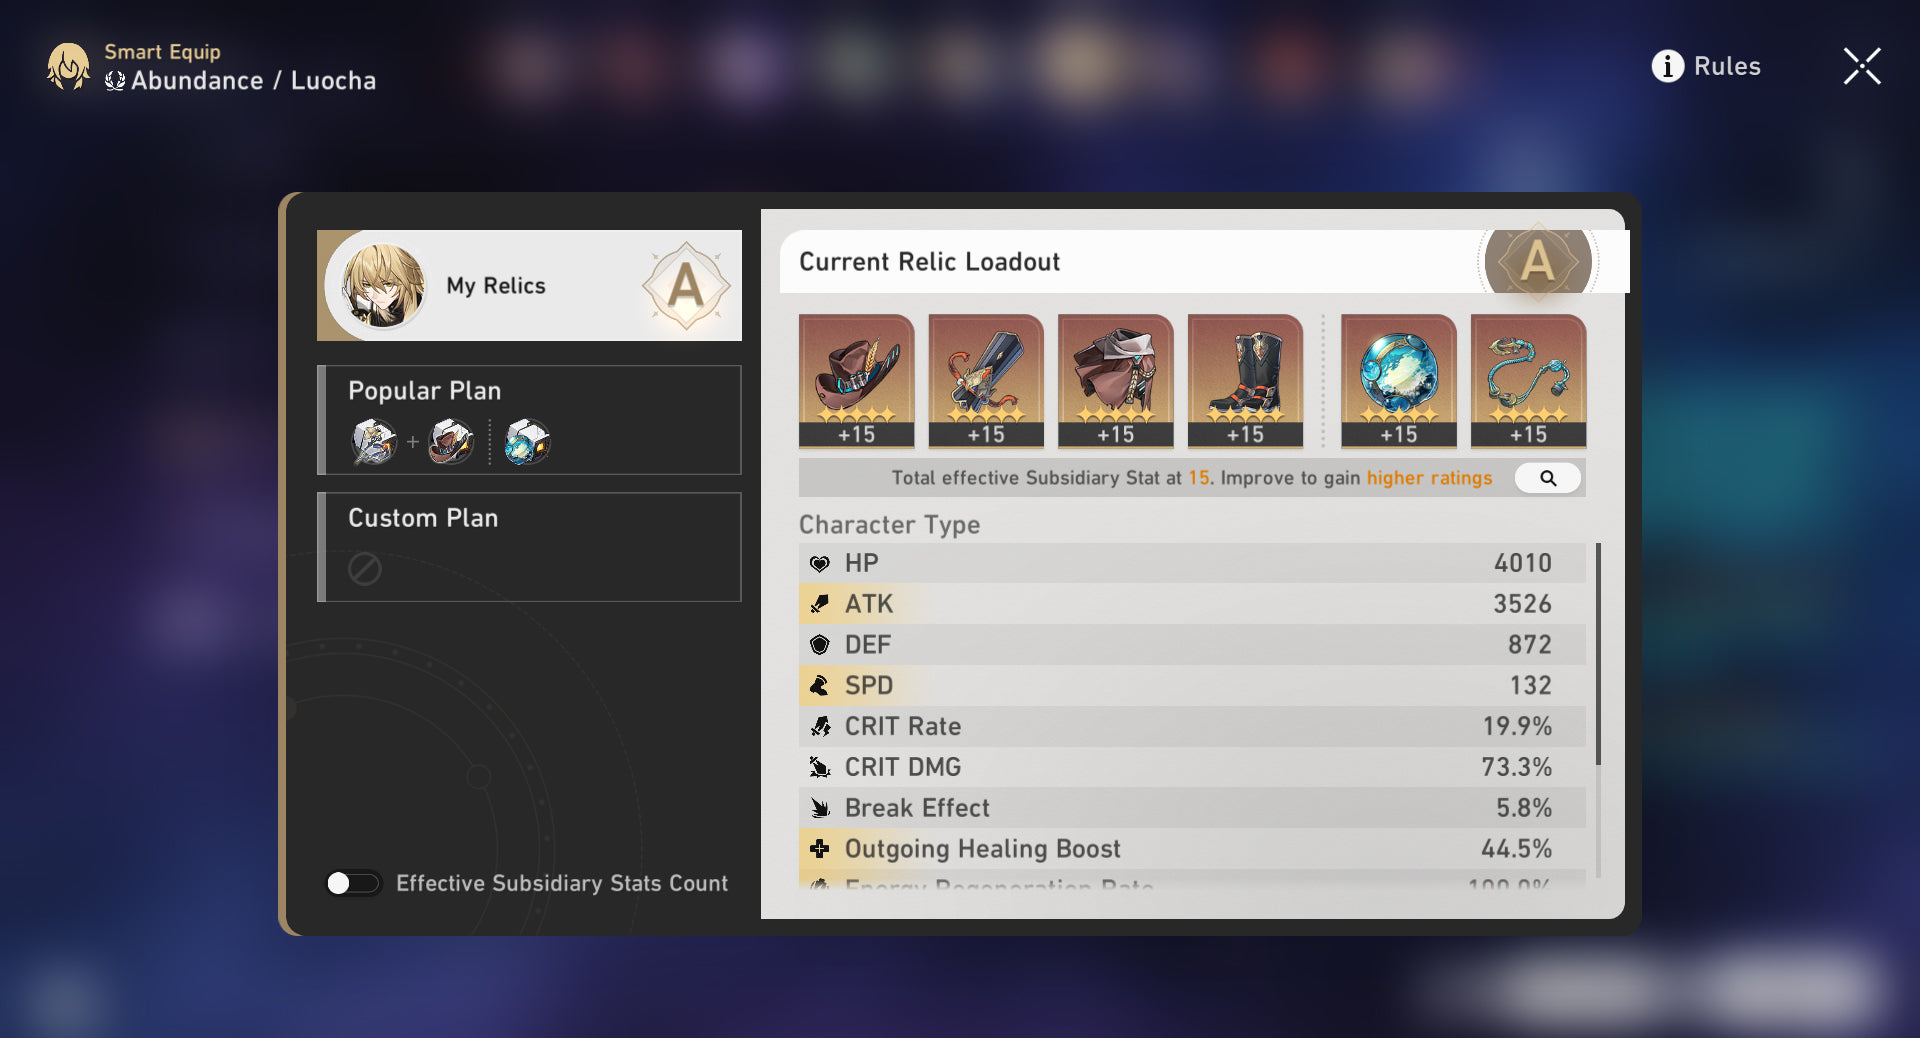Choose the Custom Plan option

(530, 547)
